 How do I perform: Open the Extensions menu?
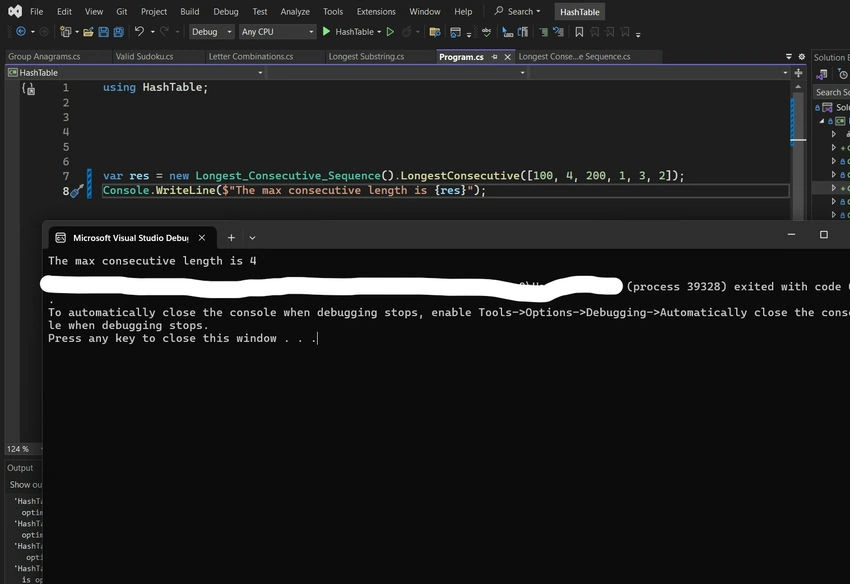tap(376, 11)
